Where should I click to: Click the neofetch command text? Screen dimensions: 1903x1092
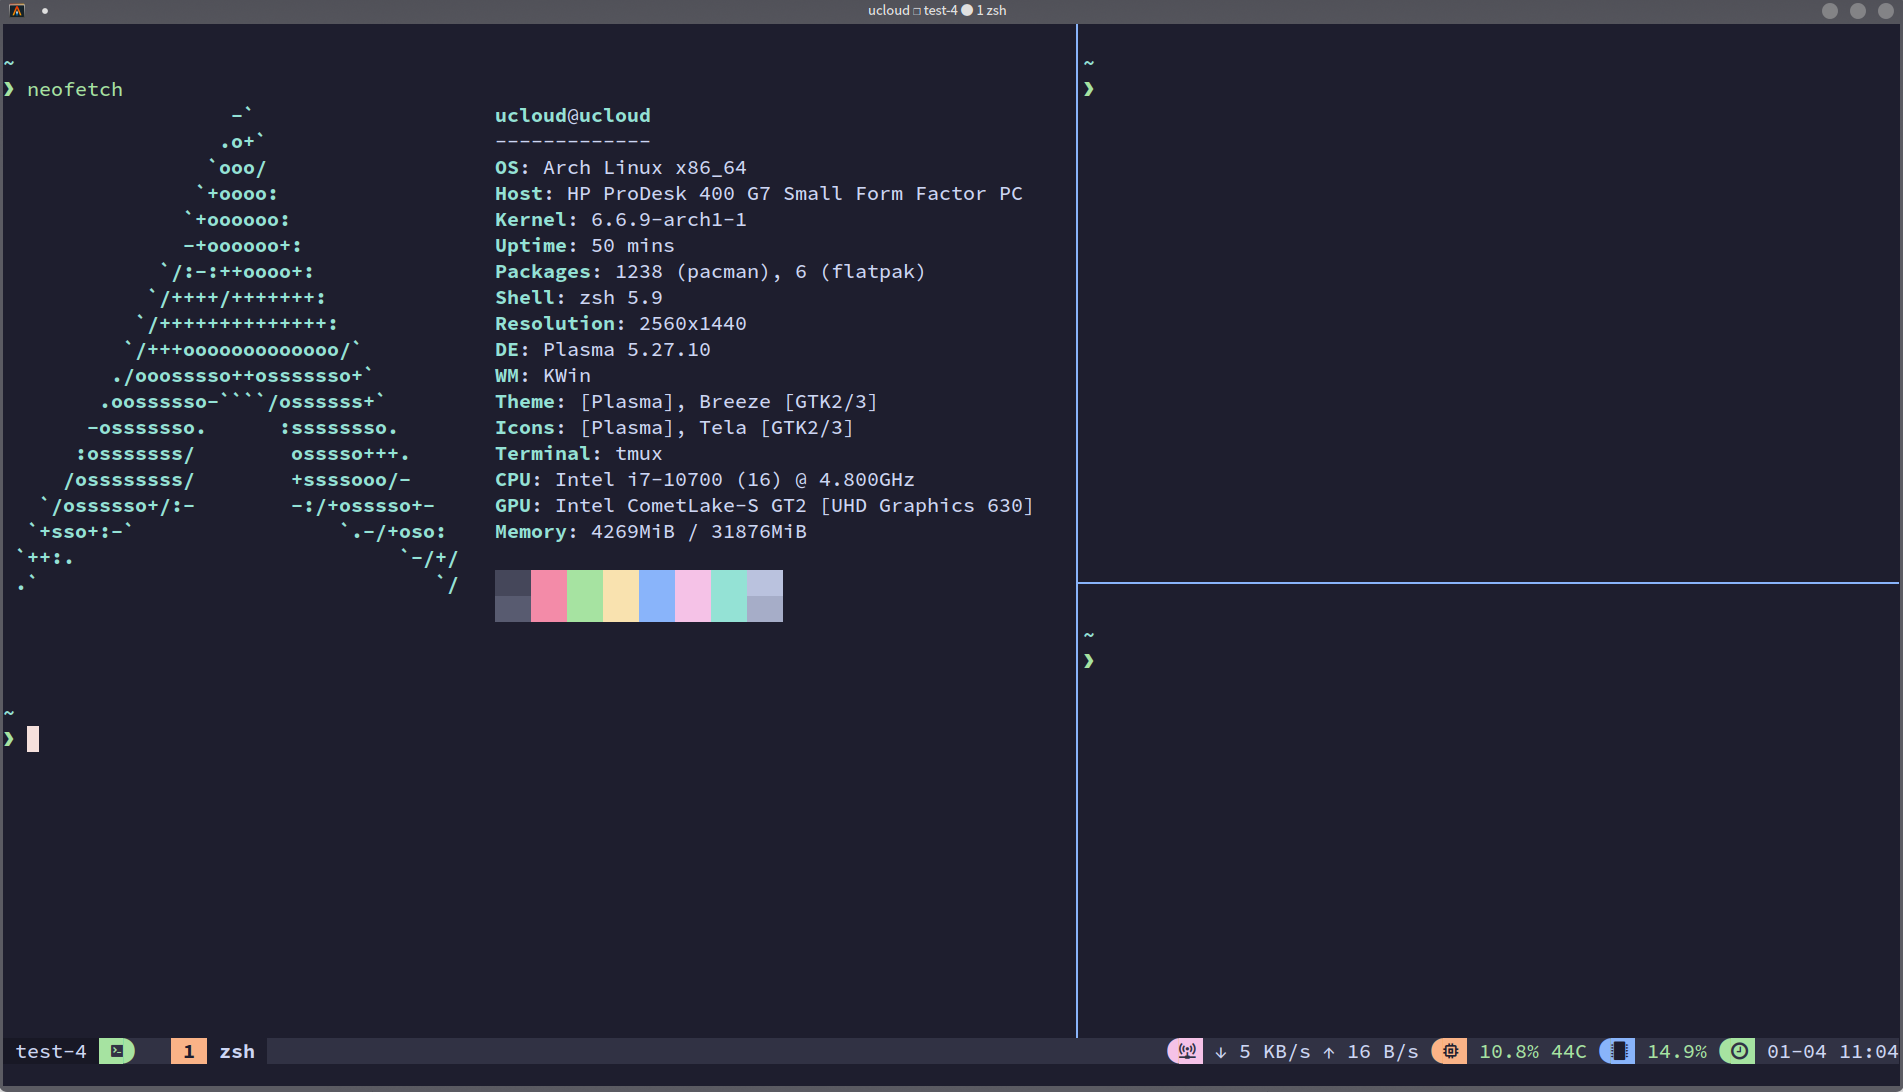tap(75, 89)
